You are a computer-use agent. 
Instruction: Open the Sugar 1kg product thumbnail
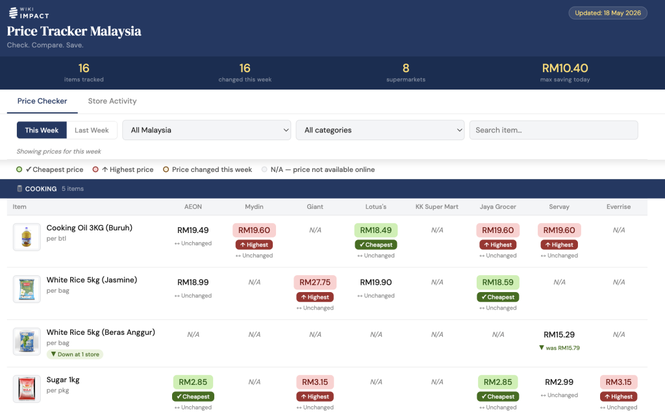[x=27, y=388]
